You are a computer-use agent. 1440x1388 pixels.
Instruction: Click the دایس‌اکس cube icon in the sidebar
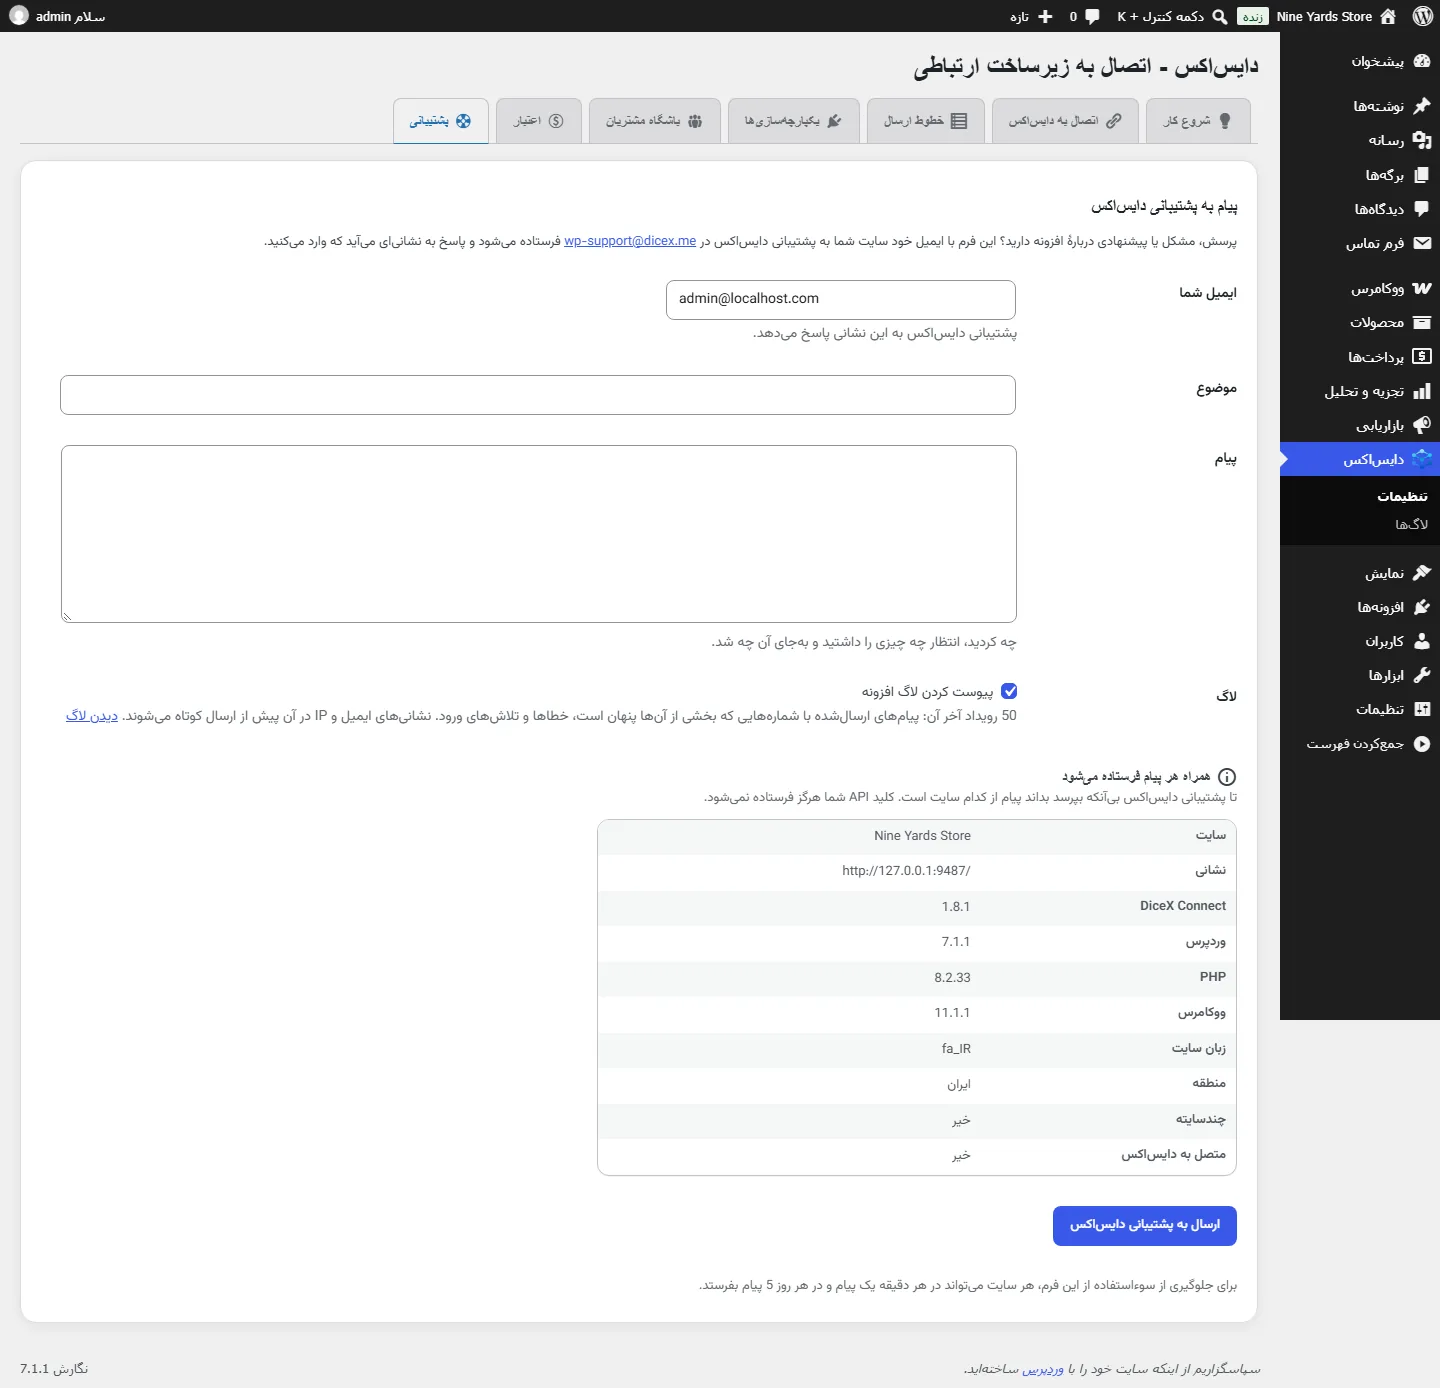pyautogui.click(x=1422, y=459)
